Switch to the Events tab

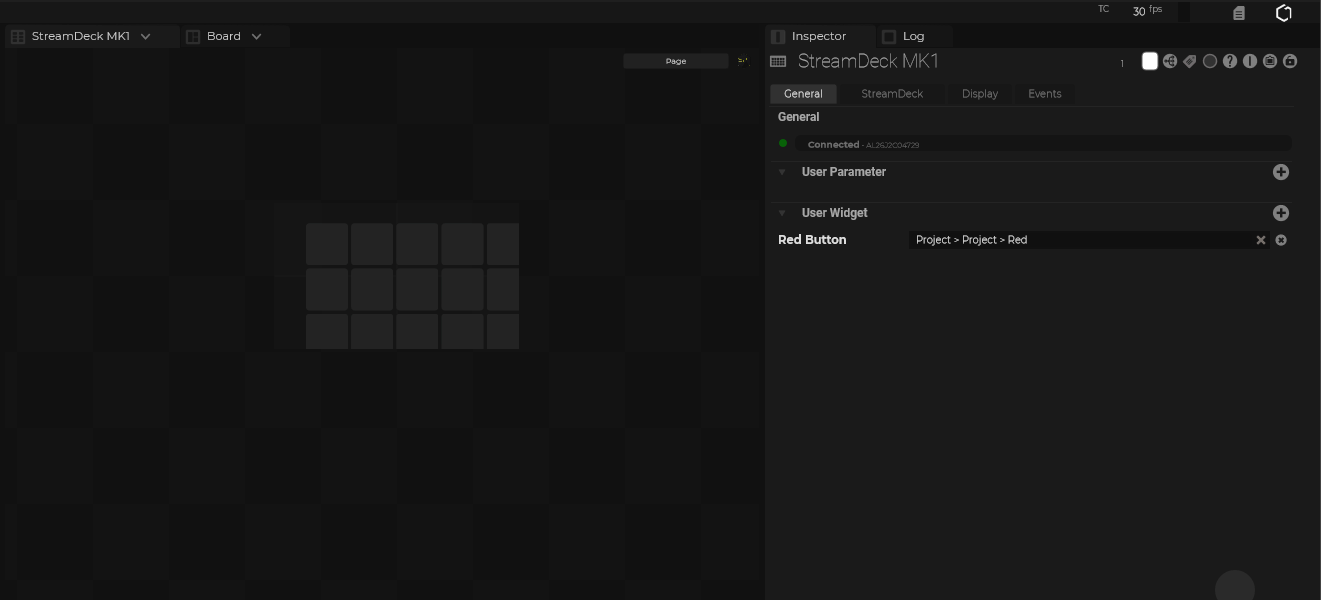click(x=1044, y=94)
